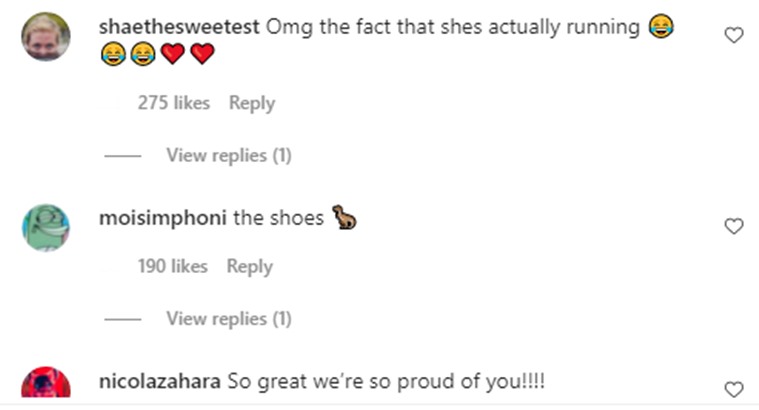Like nicolazahara's comment with the heart

[x=733, y=389]
